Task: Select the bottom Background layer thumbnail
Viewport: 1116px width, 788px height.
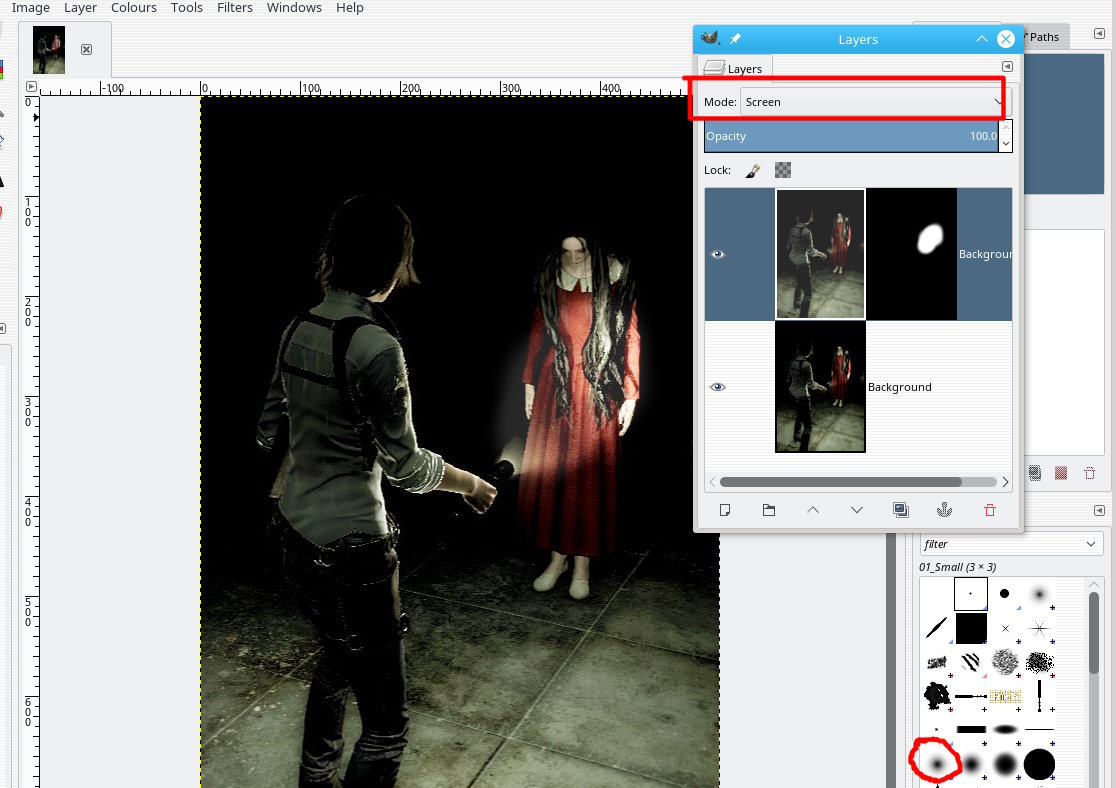Action: tap(820, 387)
